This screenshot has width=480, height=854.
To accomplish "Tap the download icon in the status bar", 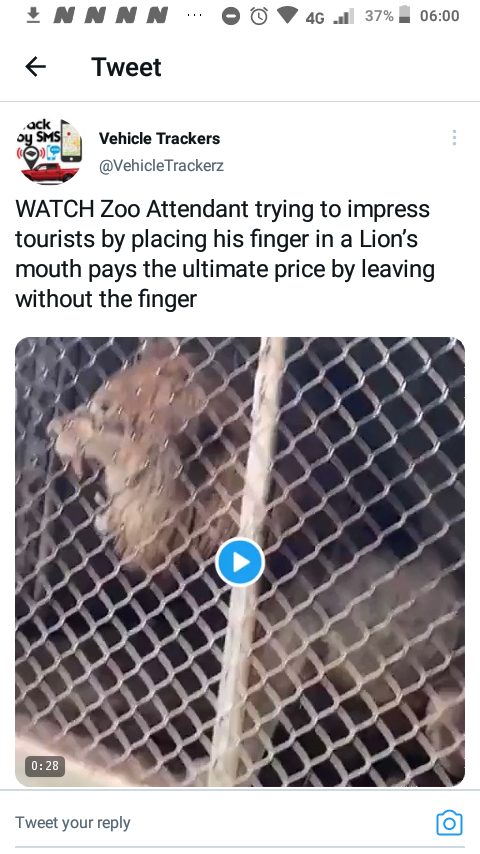I will [34, 15].
